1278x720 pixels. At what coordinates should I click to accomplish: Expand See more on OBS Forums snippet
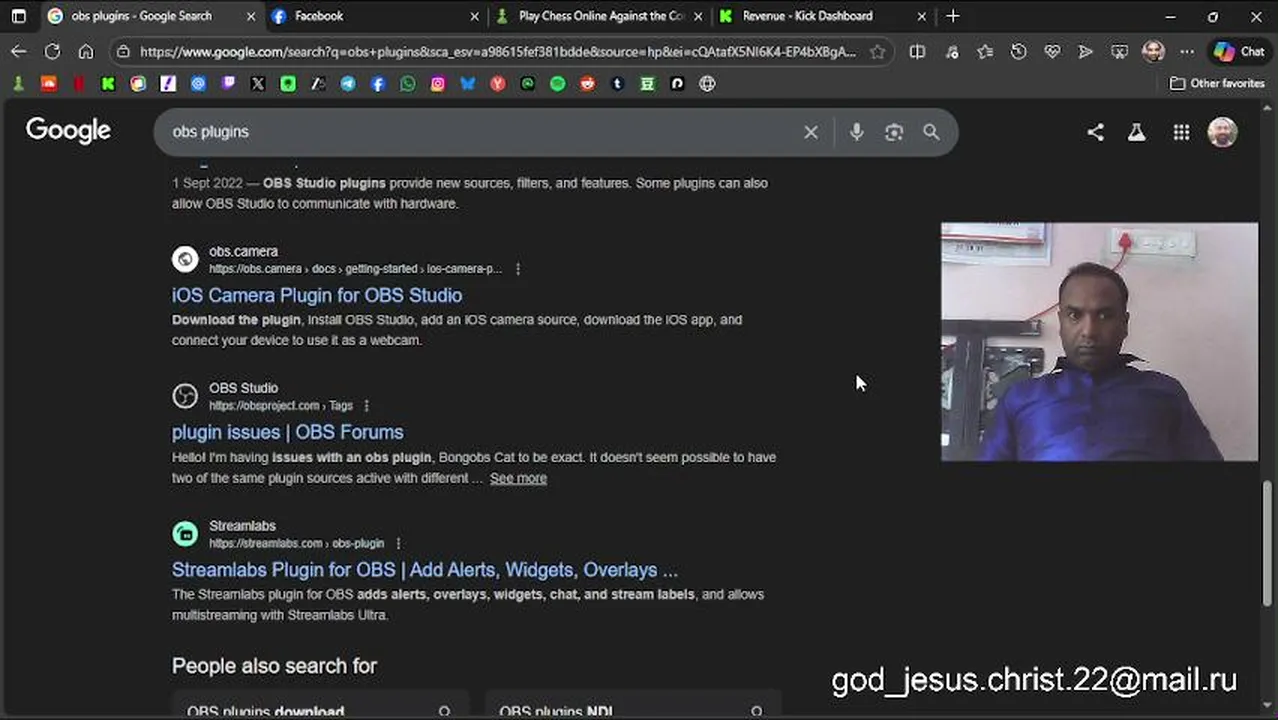[x=518, y=478]
